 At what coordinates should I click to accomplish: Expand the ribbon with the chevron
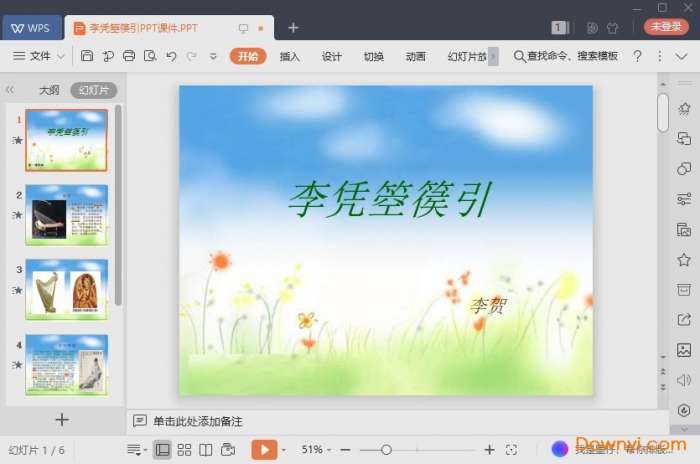pyautogui.click(x=681, y=57)
